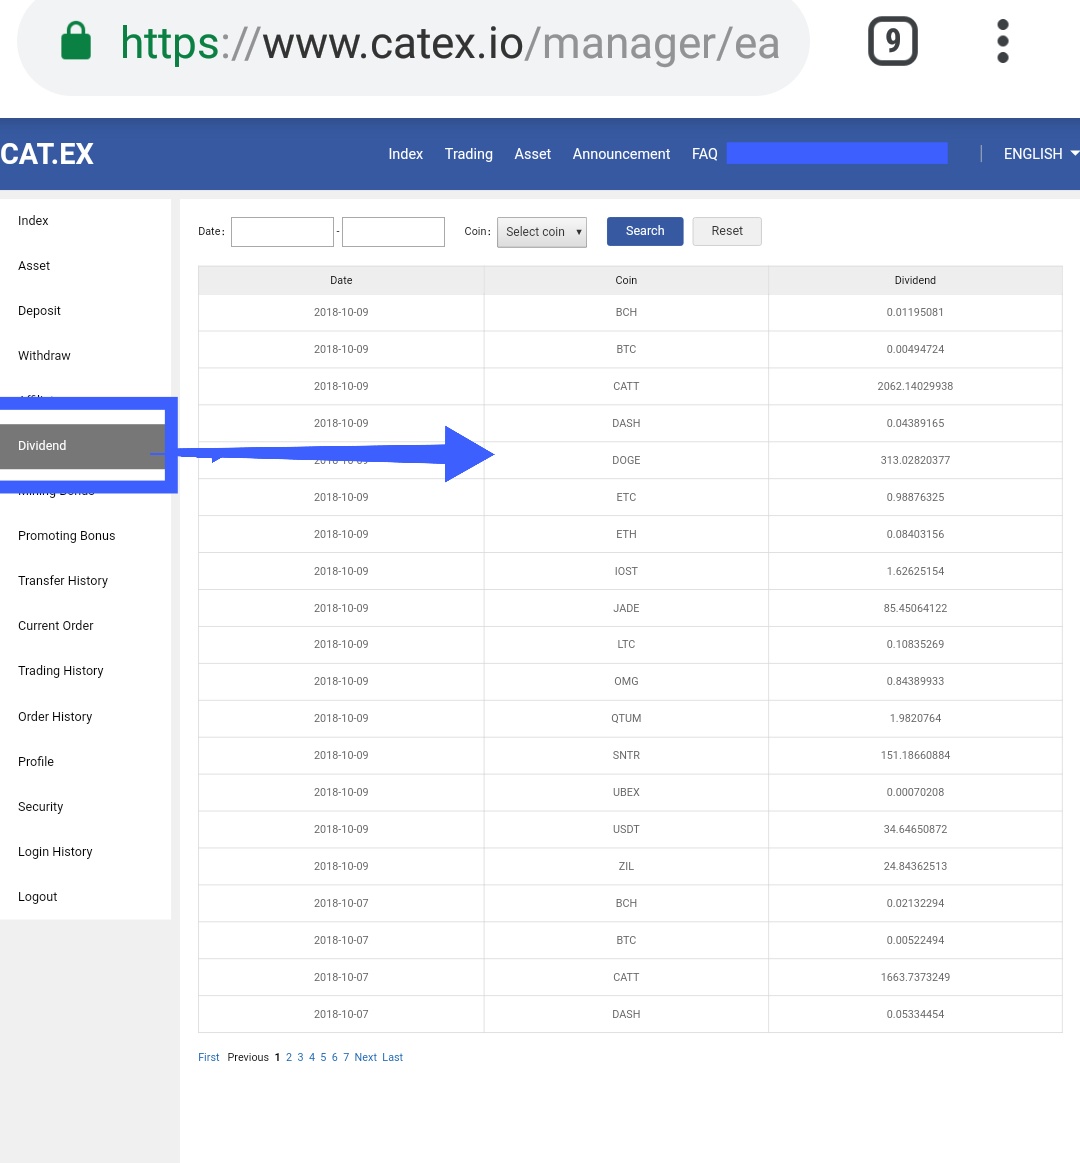Click the dividend value 313.02820377
1080x1163 pixels.
tap(915, 461)
